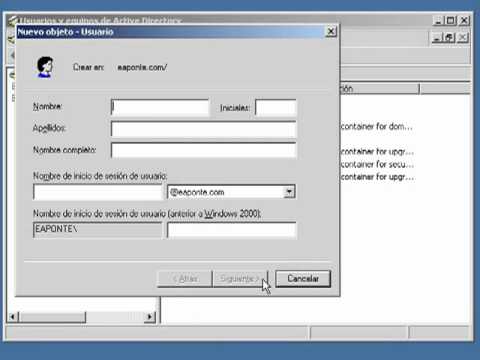Screen dimensions: 480x360
Task: Click the horizontal scrollbar thumb
Action: (x=52, y=317)
